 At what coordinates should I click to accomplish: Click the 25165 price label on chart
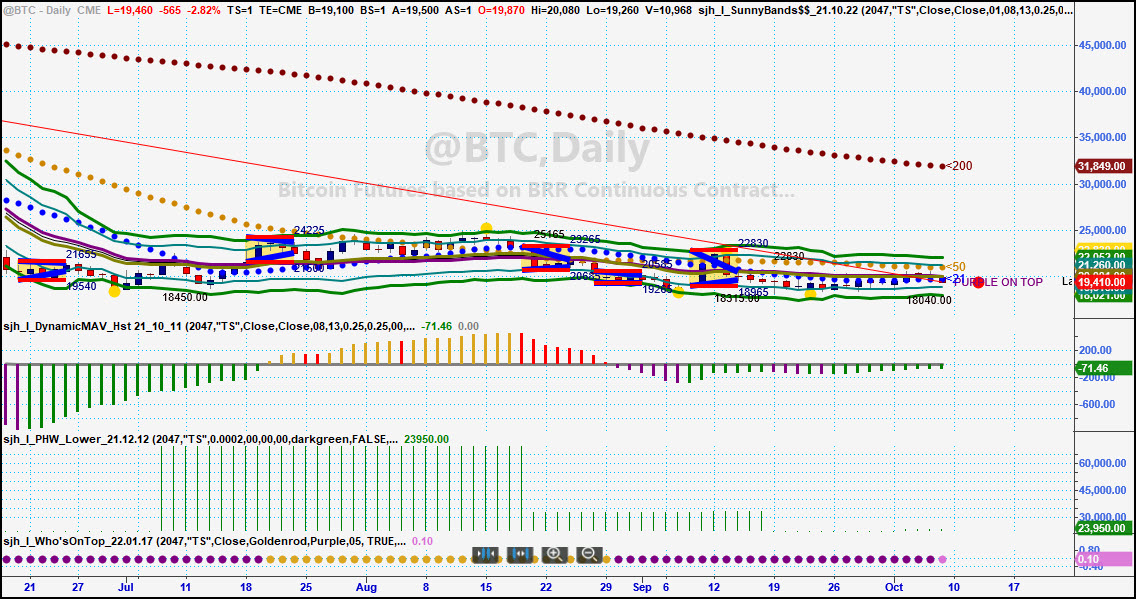tap(549, 235)
